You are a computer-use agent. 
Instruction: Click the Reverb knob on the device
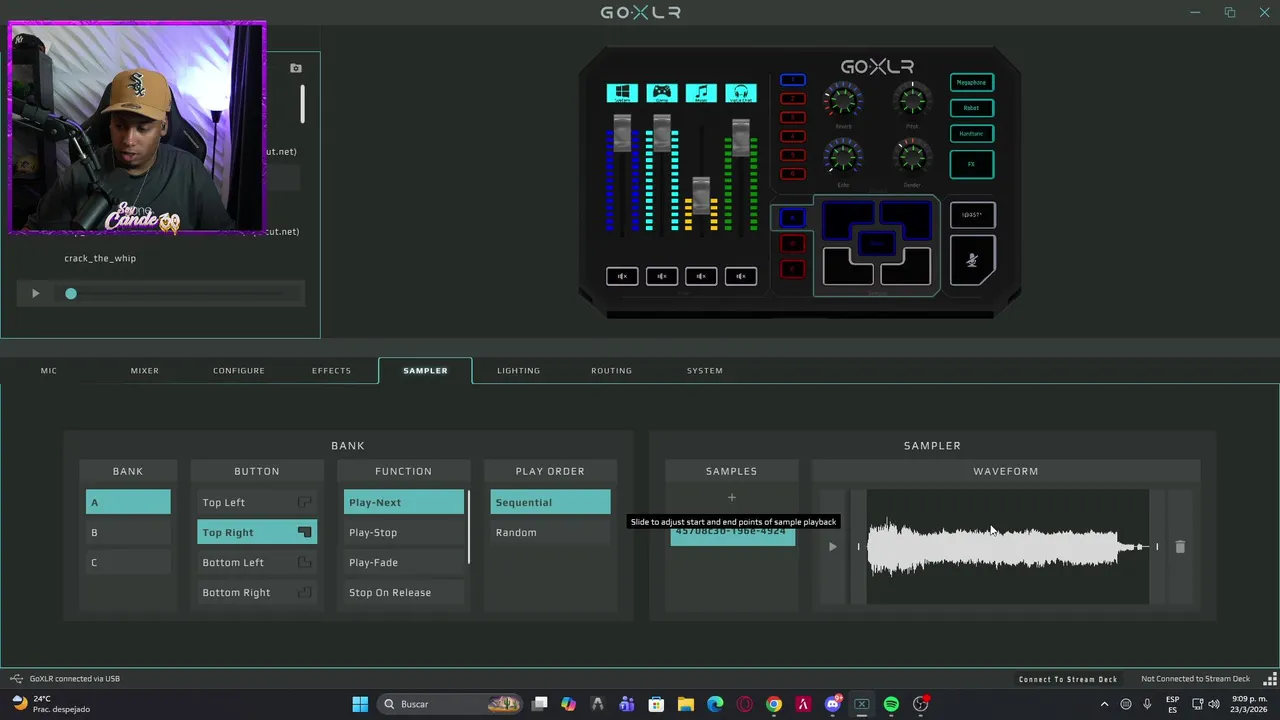coord(843,100)
